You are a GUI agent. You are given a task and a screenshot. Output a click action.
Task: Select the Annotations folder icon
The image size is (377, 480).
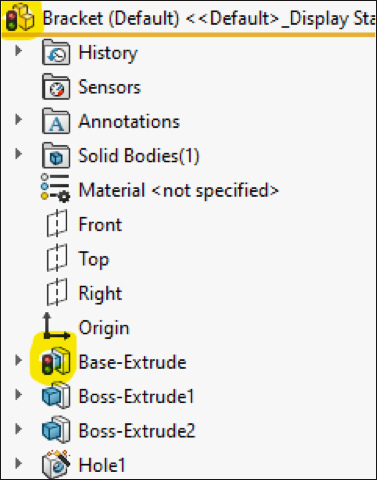pos(56,121)
